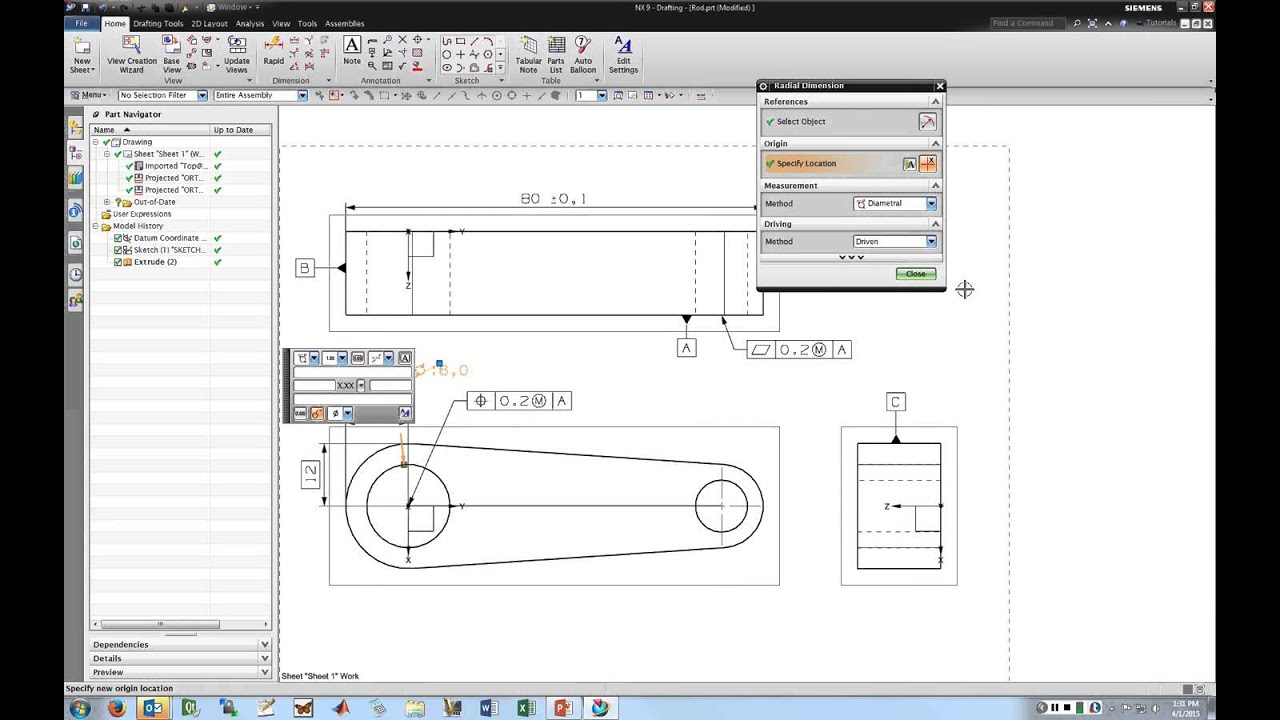Click the Specify Location crosshair icon

coord(928,163)
